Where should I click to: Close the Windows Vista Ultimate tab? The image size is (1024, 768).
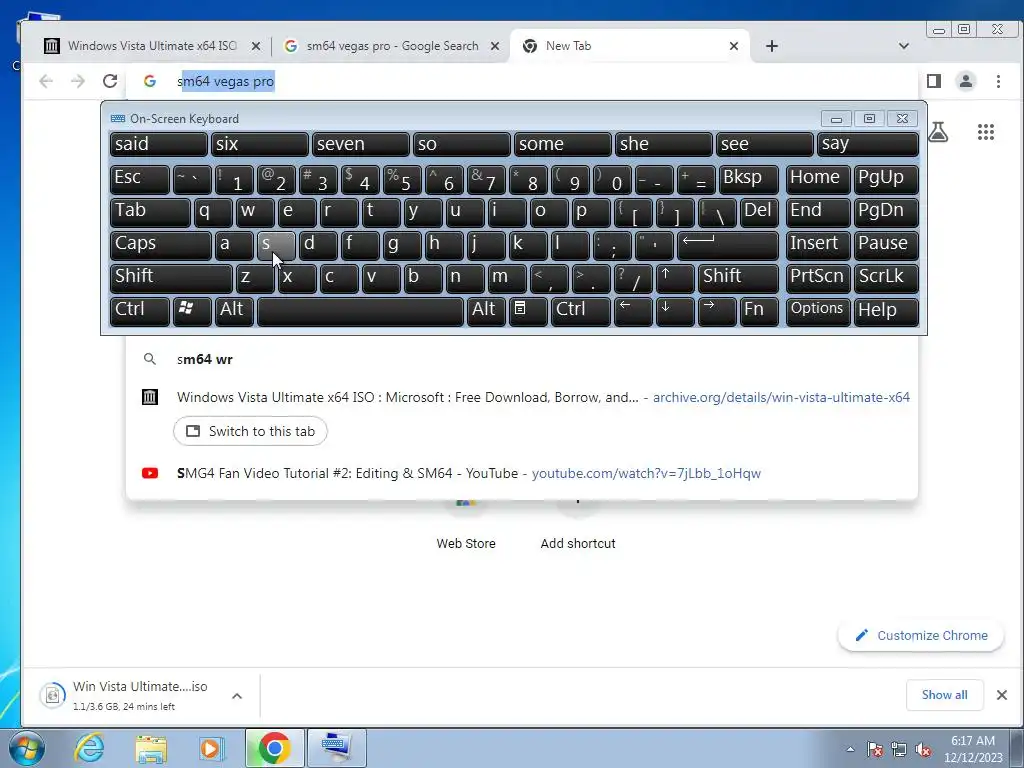(256, 46)
